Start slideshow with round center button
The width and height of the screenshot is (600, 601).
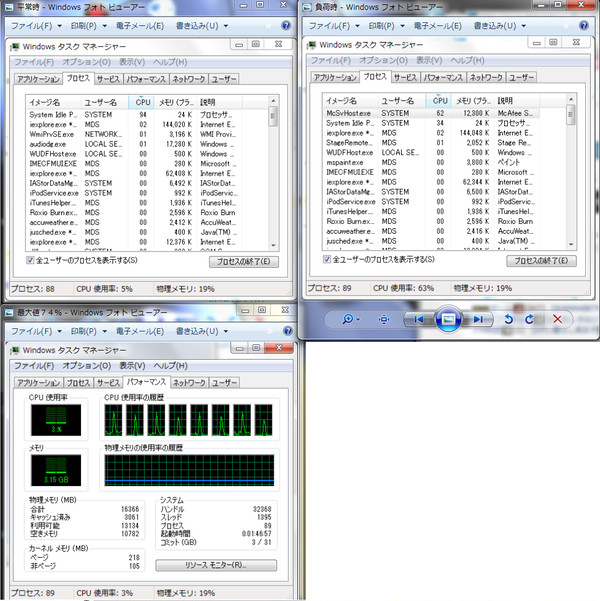(448, 319)
